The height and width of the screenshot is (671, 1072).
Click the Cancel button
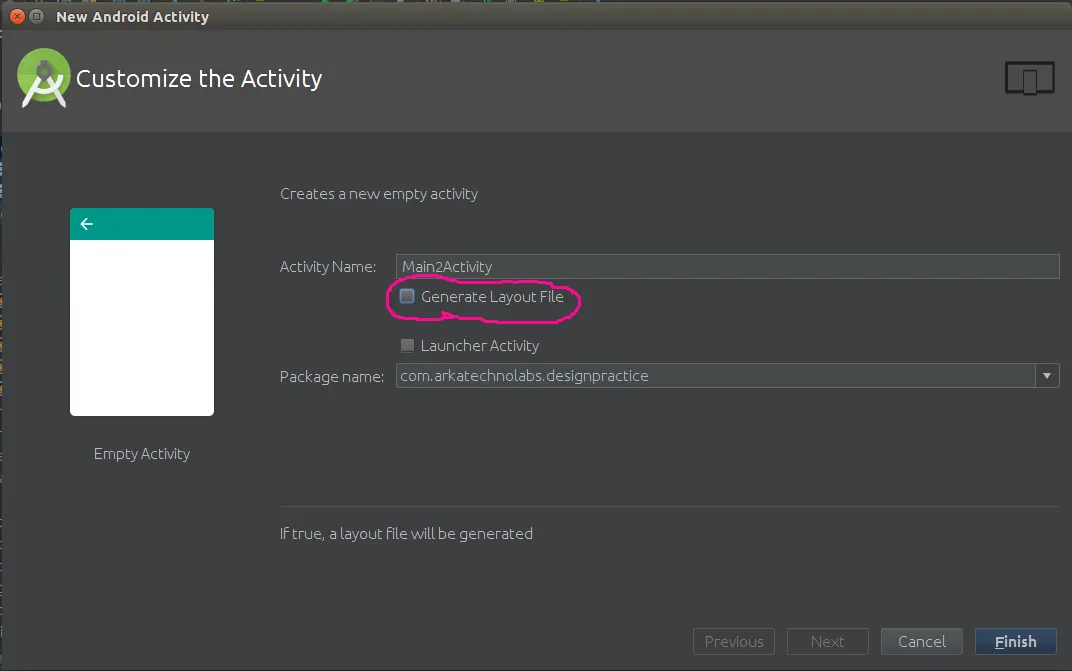(922, 642)
